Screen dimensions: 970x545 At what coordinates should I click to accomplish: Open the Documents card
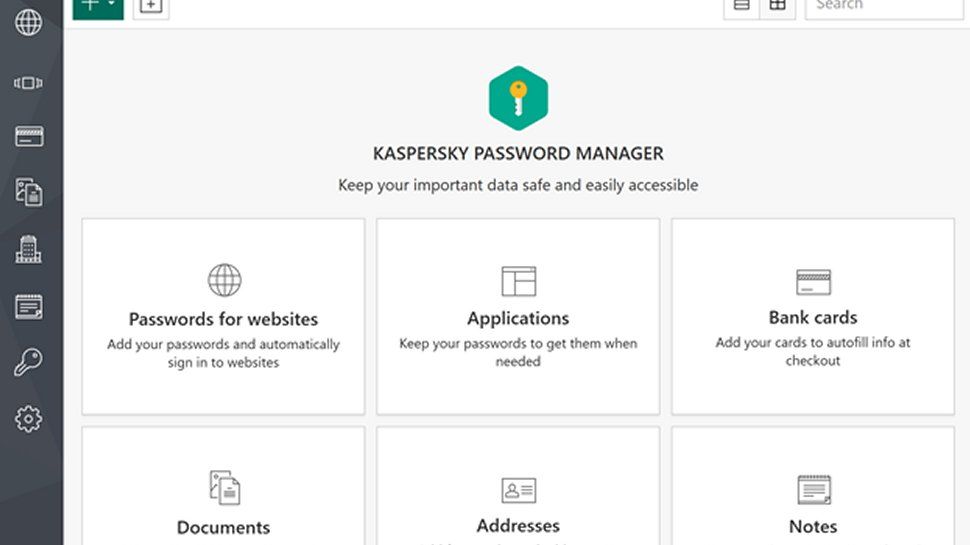click(223, 486)
